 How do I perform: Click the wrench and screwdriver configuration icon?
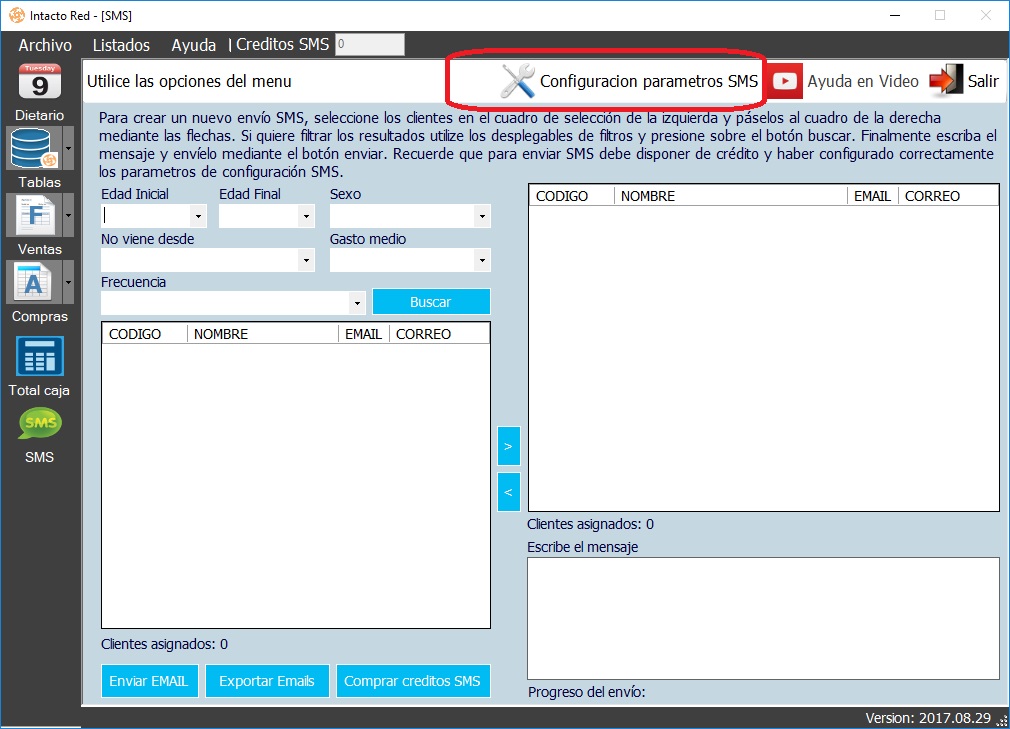click(518, 81)
